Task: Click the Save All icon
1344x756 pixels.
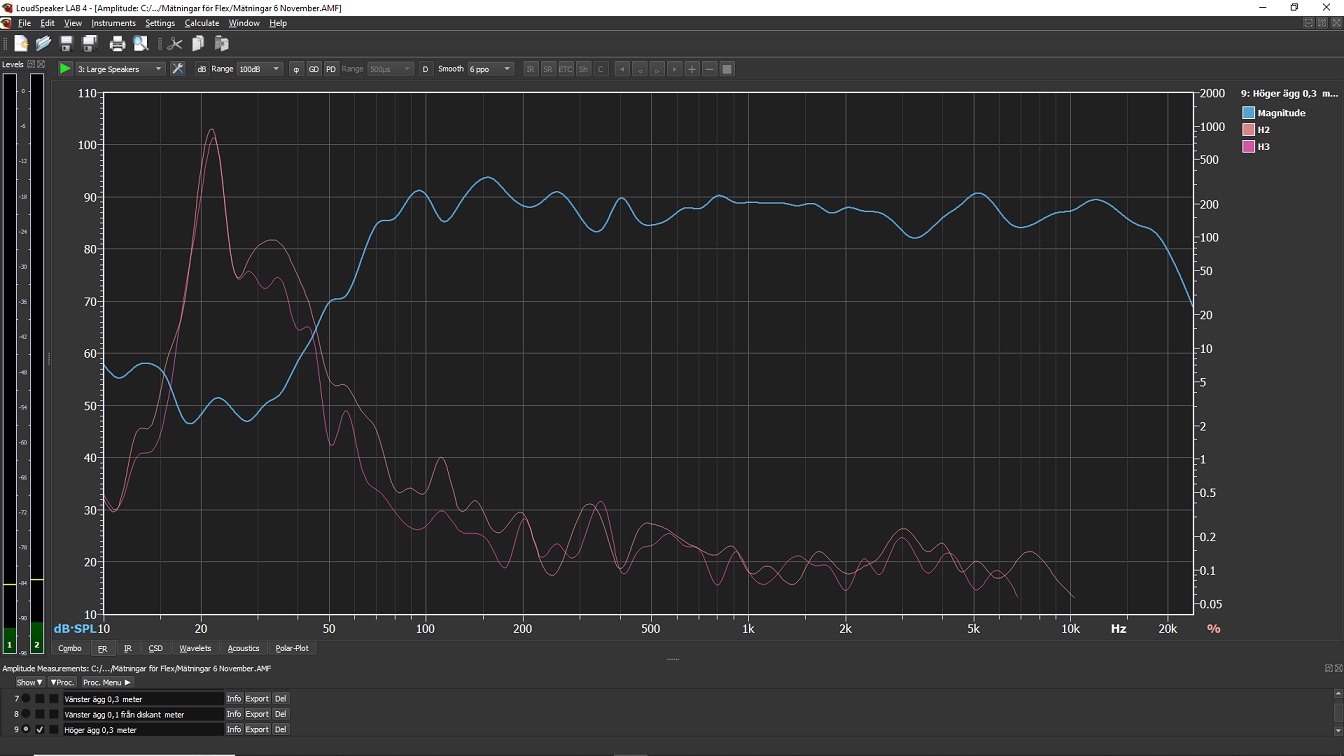Action: pos(89,43)
